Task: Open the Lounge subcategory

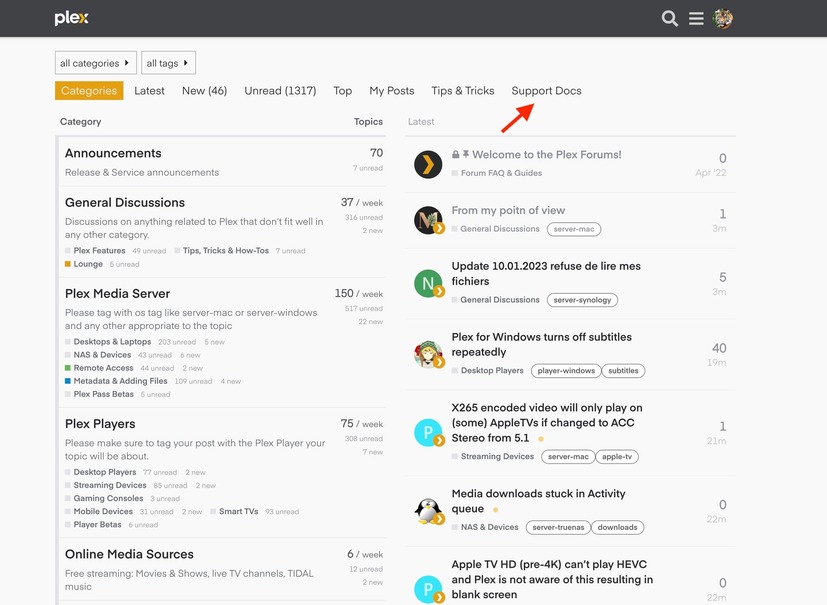Action: coord(88,264)
